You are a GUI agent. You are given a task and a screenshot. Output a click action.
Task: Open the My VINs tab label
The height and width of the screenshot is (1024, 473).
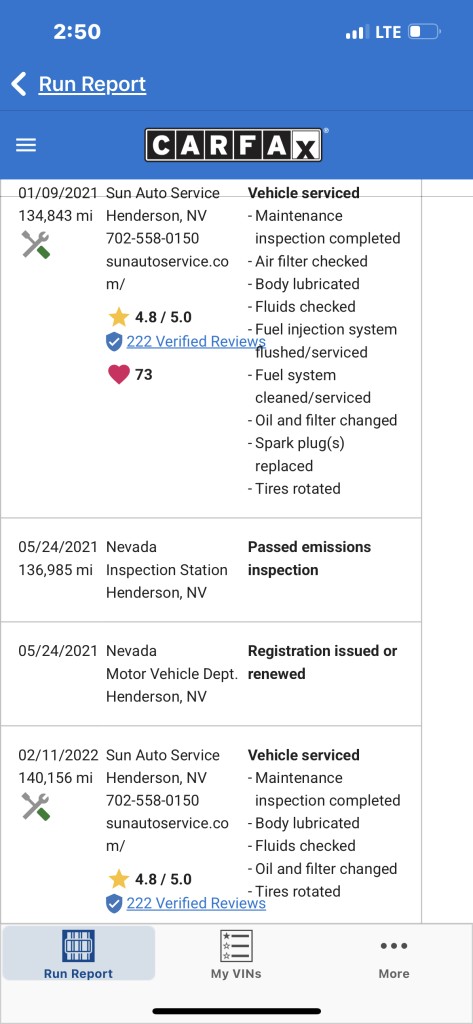(x=236, y=974)
